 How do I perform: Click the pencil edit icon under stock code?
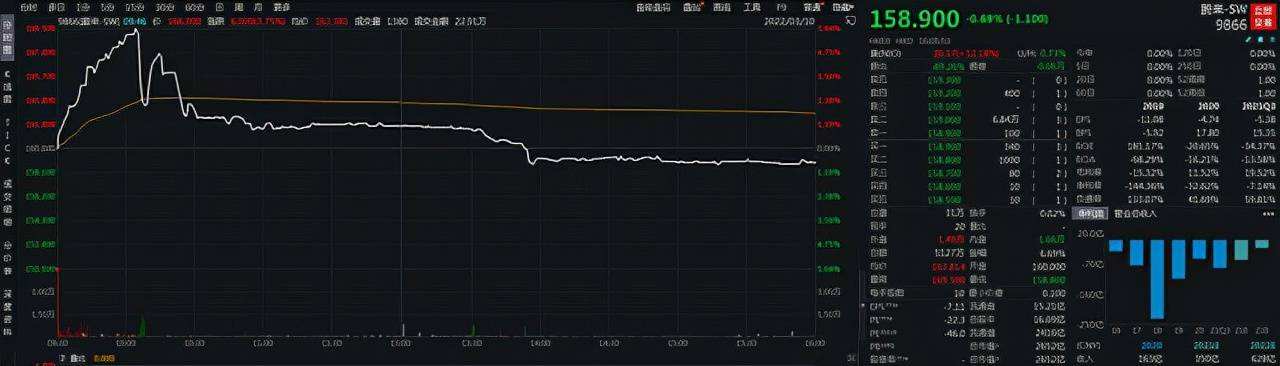tap(1248, 39)
